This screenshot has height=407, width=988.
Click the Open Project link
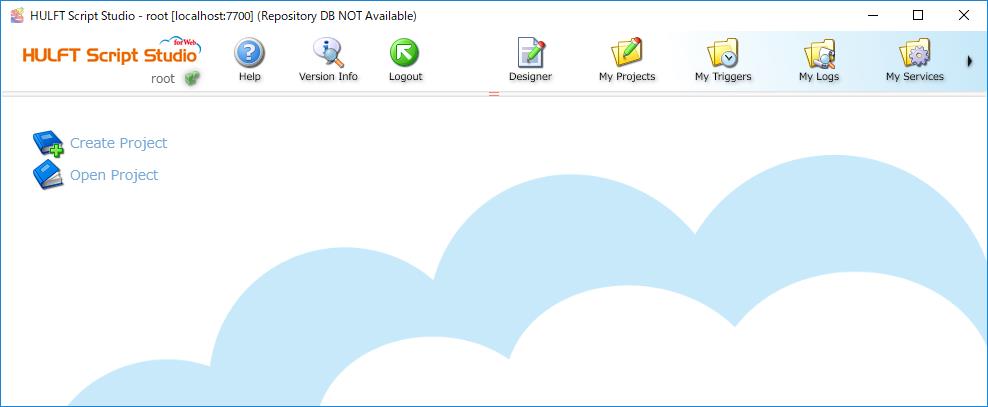point(114,175)
